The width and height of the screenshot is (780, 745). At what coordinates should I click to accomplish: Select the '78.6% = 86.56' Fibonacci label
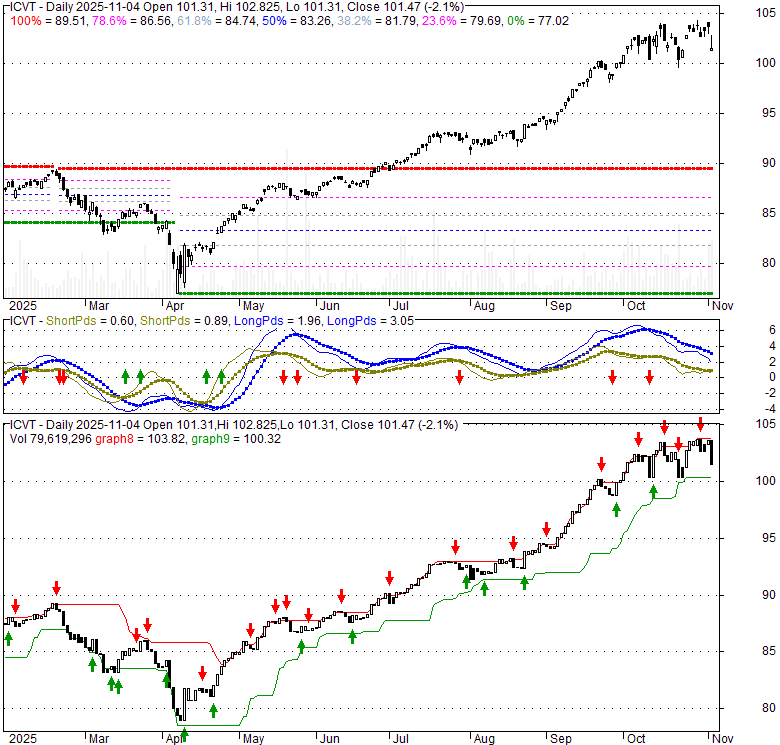(132, 21)
